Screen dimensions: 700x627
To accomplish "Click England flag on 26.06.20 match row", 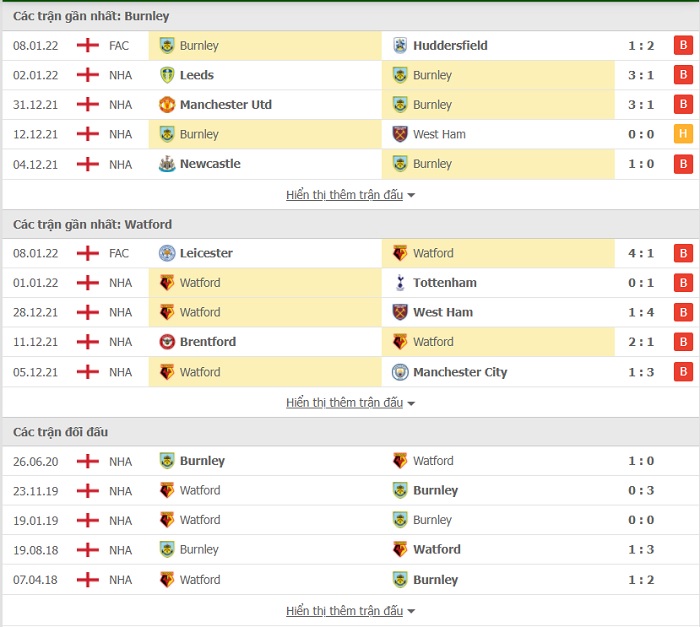I will click(x=88, y=461).
